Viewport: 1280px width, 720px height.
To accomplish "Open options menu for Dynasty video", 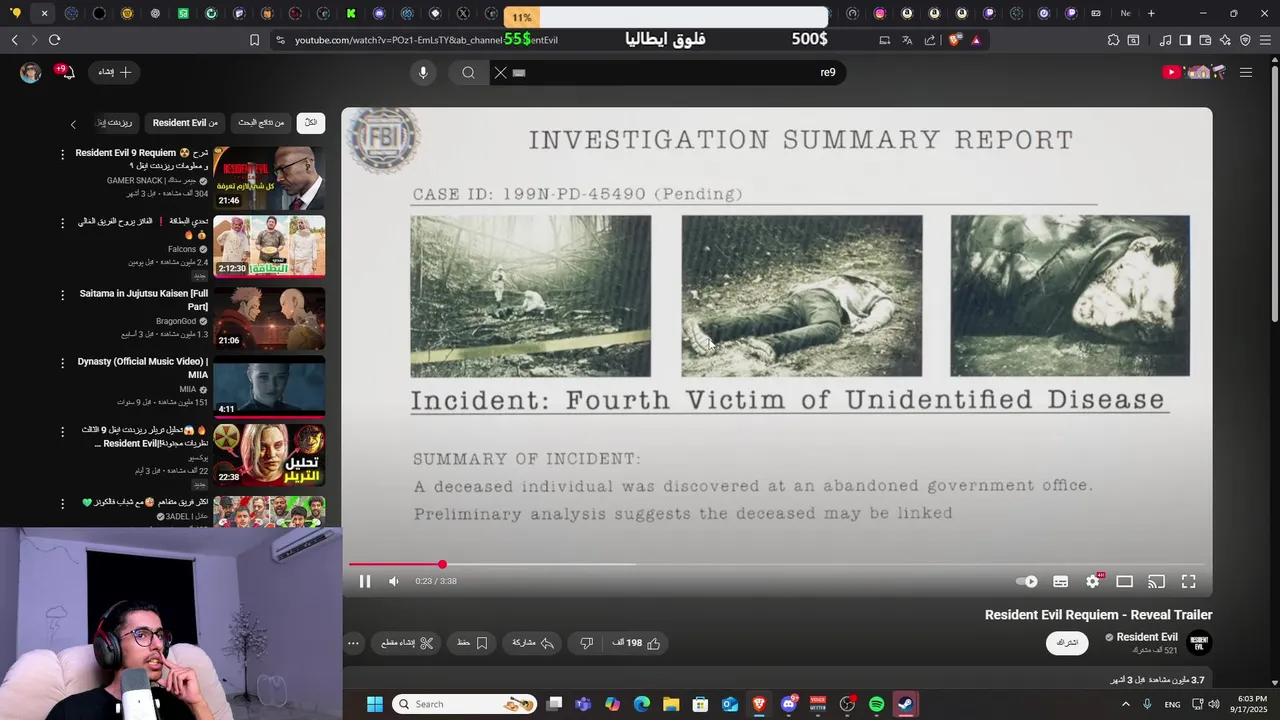I will pyautogui.click(x=62, y=362).
